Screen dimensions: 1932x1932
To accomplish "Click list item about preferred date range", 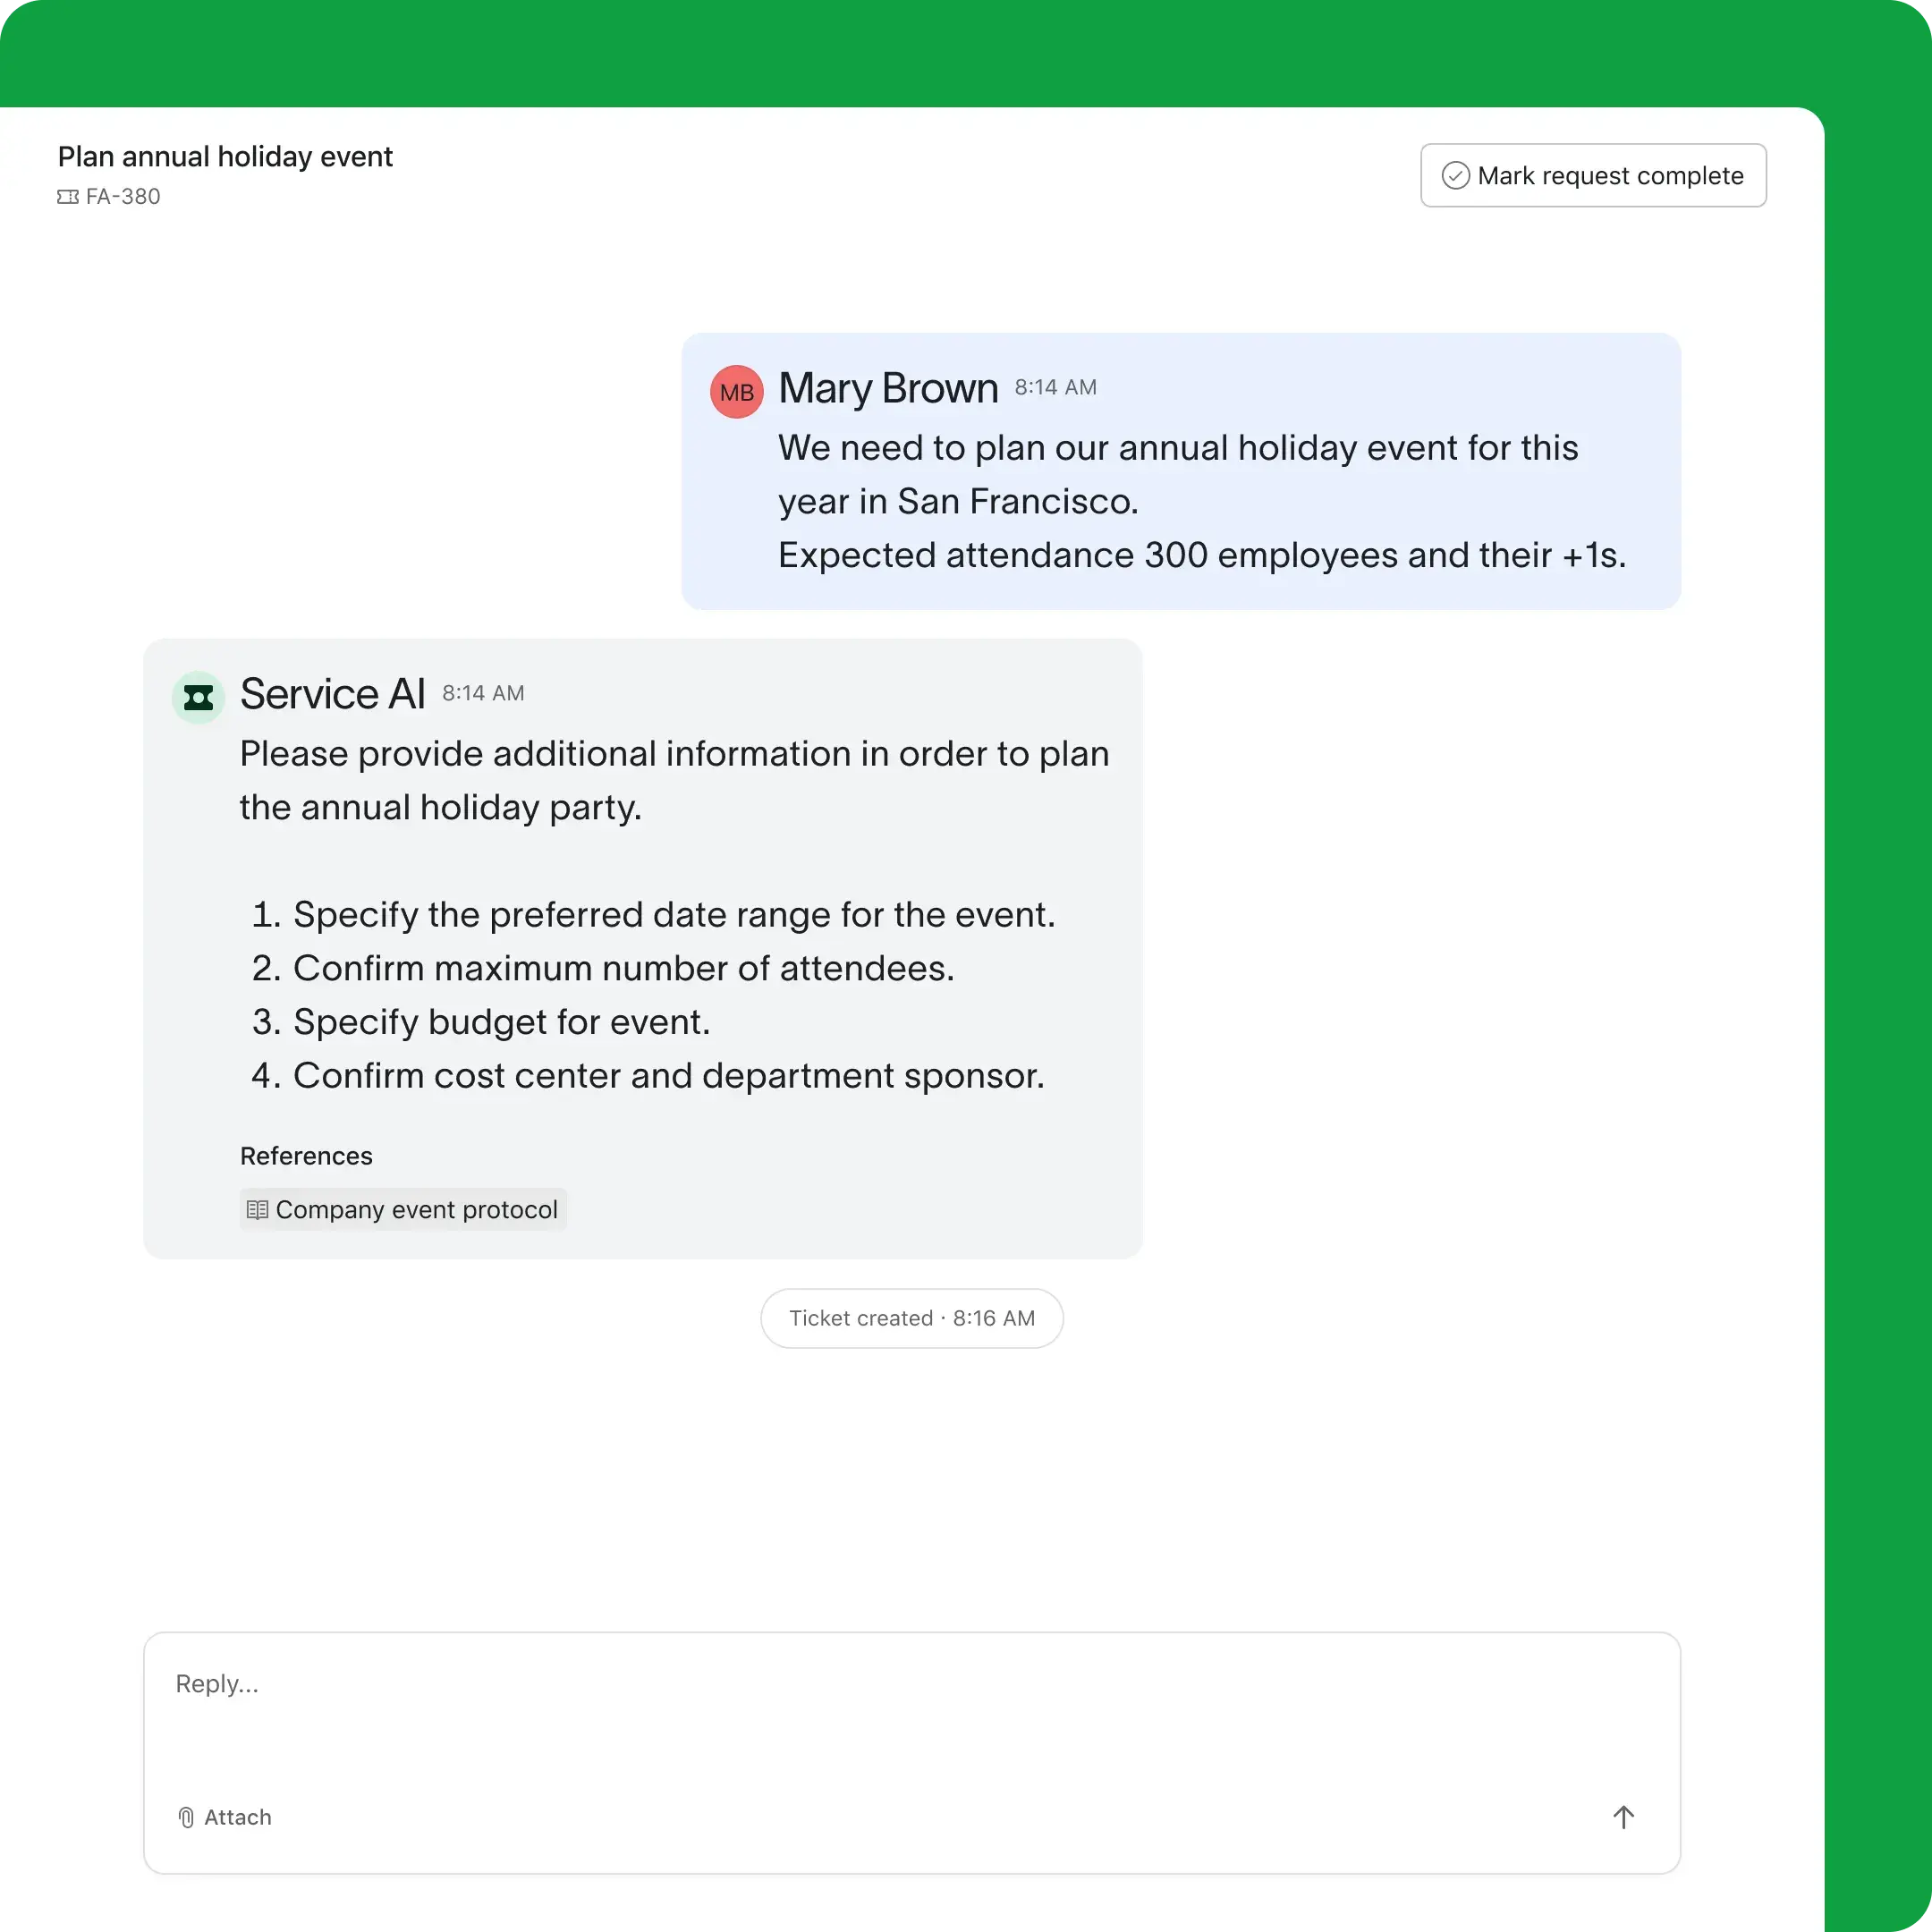I will [x=654, y=914].
